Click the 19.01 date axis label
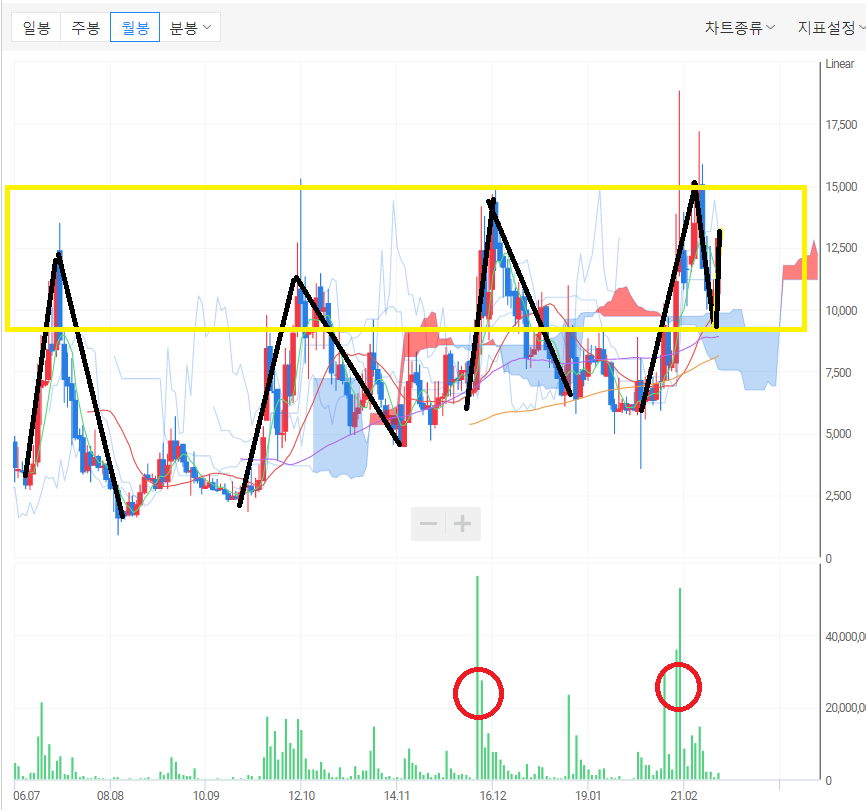866x810 pixels. (x=588, y=796)
